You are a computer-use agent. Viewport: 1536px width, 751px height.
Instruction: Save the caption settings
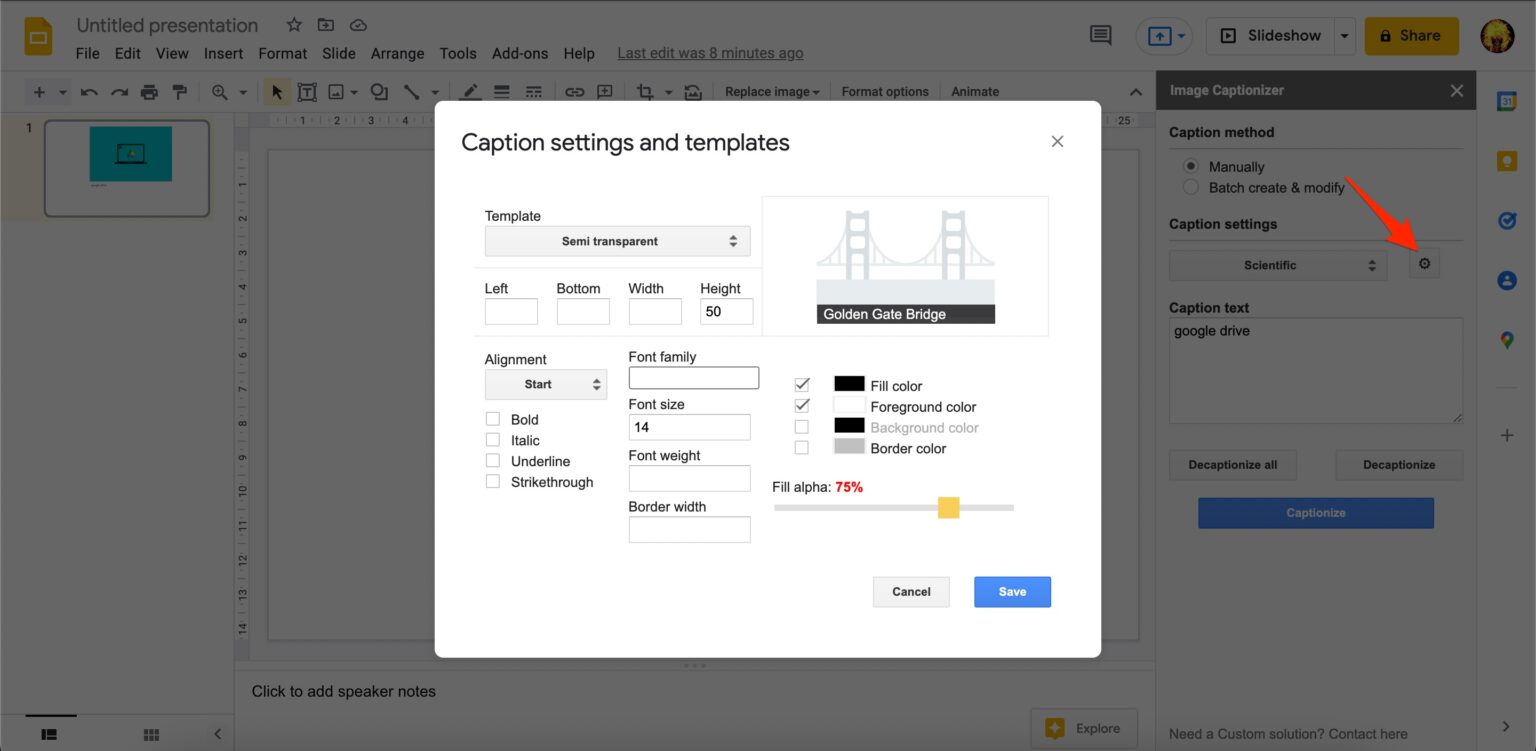coord(1012,591)
